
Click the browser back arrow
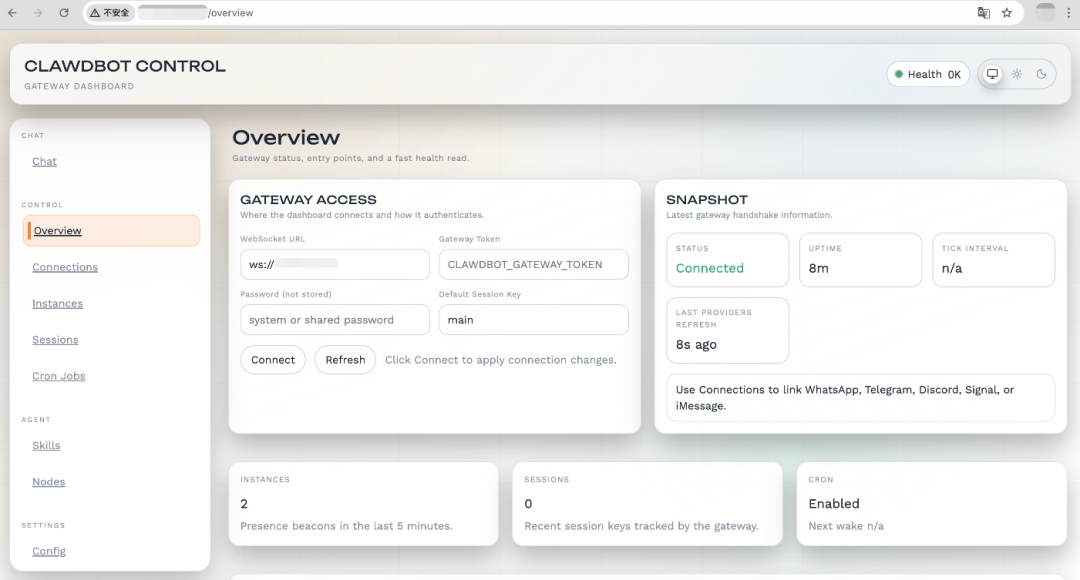[x=13, y=13]
